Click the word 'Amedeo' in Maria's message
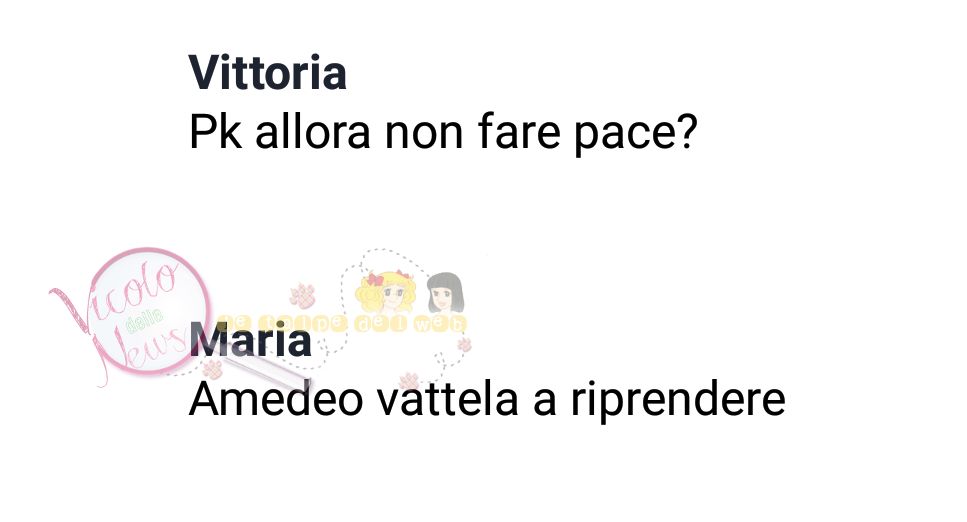The width and height of the screenshot is (967, 522). (276, 399)
